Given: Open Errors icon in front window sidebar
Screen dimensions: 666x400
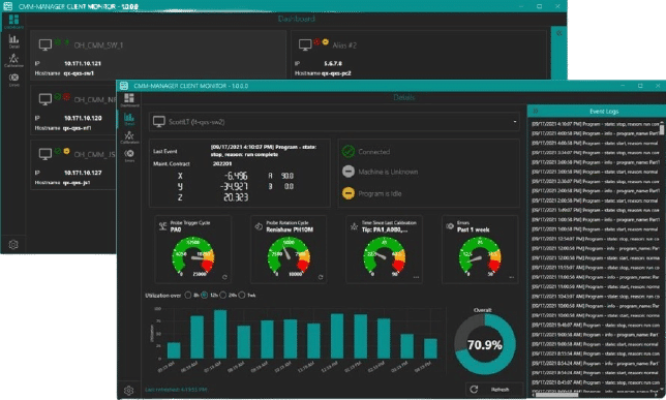Looking at the screenshot, I should click(129, 155).
